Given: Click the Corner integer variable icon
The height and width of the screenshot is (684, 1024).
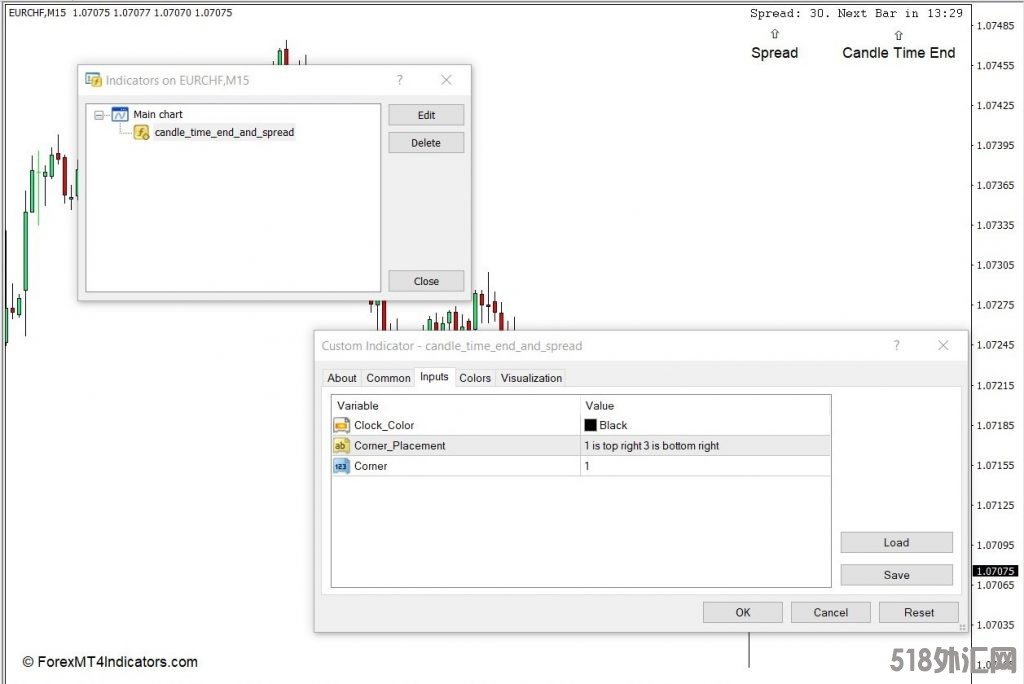Looking at the screenshot, I should (341, 466).
